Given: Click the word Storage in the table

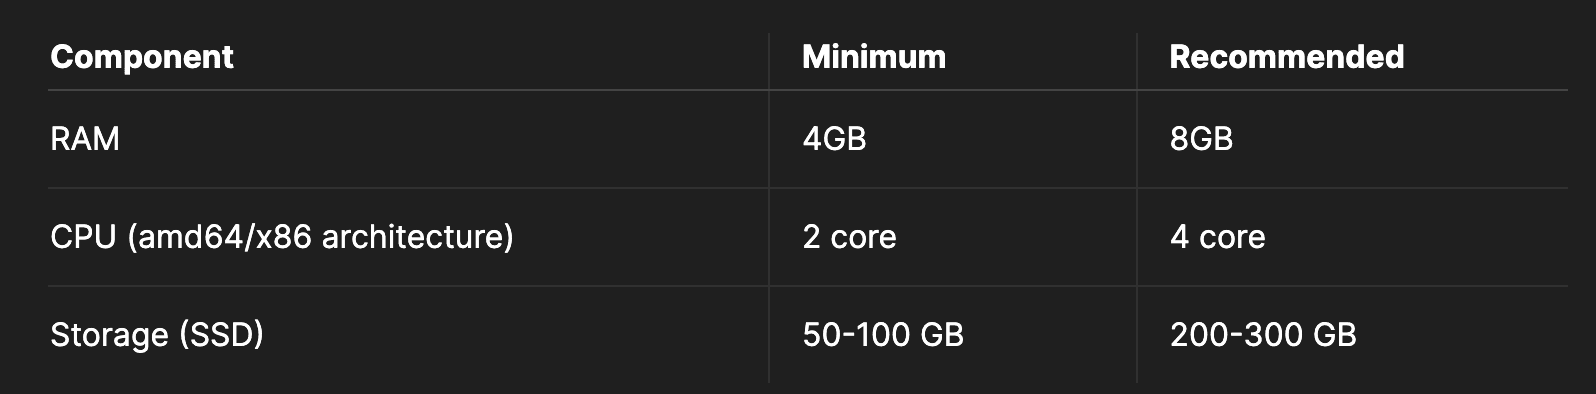Looking at the screenshot, I should pyautogui.click(x=109, y=335).
